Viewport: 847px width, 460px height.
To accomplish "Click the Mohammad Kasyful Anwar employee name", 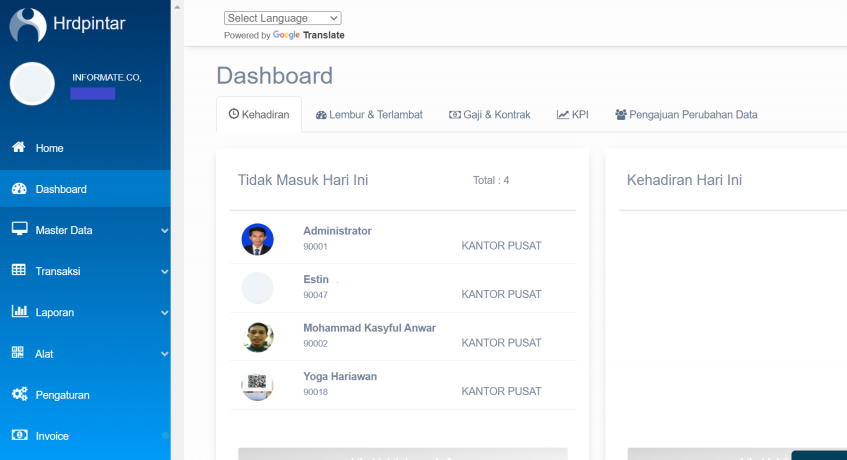I will (369, 328).
